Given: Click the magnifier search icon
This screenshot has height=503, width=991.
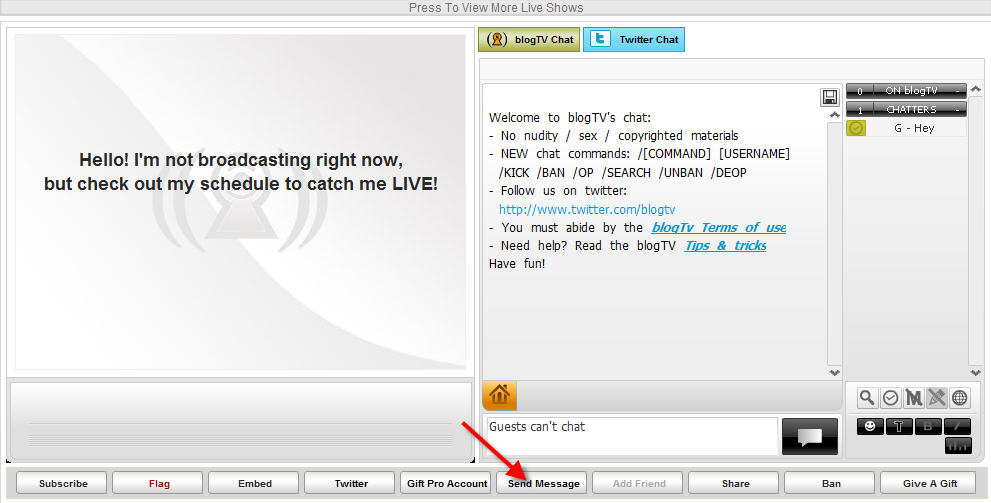Looking at the screenshot, I should [x=867, y=398].
